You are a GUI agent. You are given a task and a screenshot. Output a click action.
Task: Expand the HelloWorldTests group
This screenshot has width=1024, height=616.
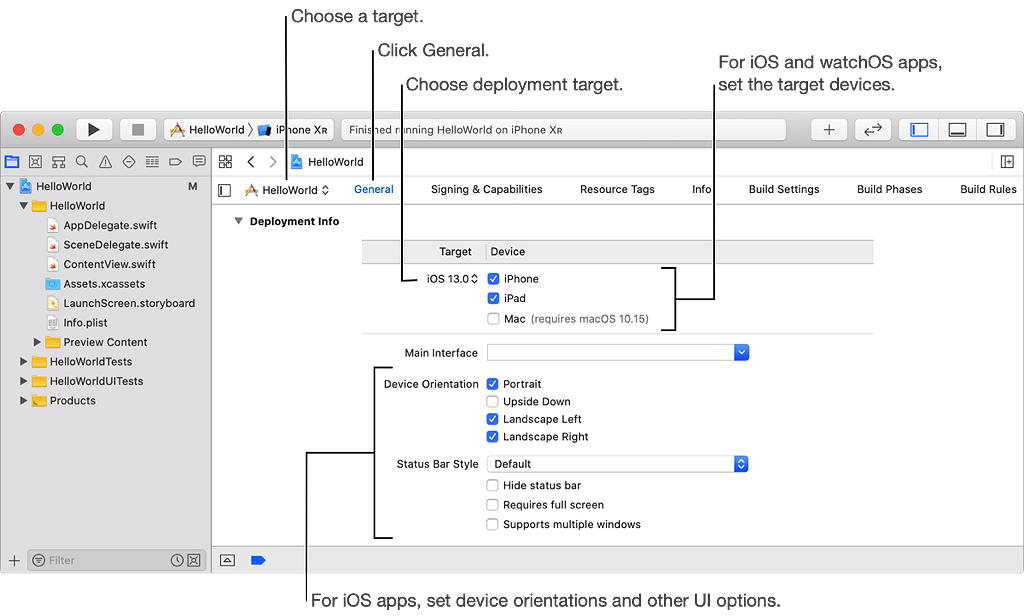coord(24,362)
